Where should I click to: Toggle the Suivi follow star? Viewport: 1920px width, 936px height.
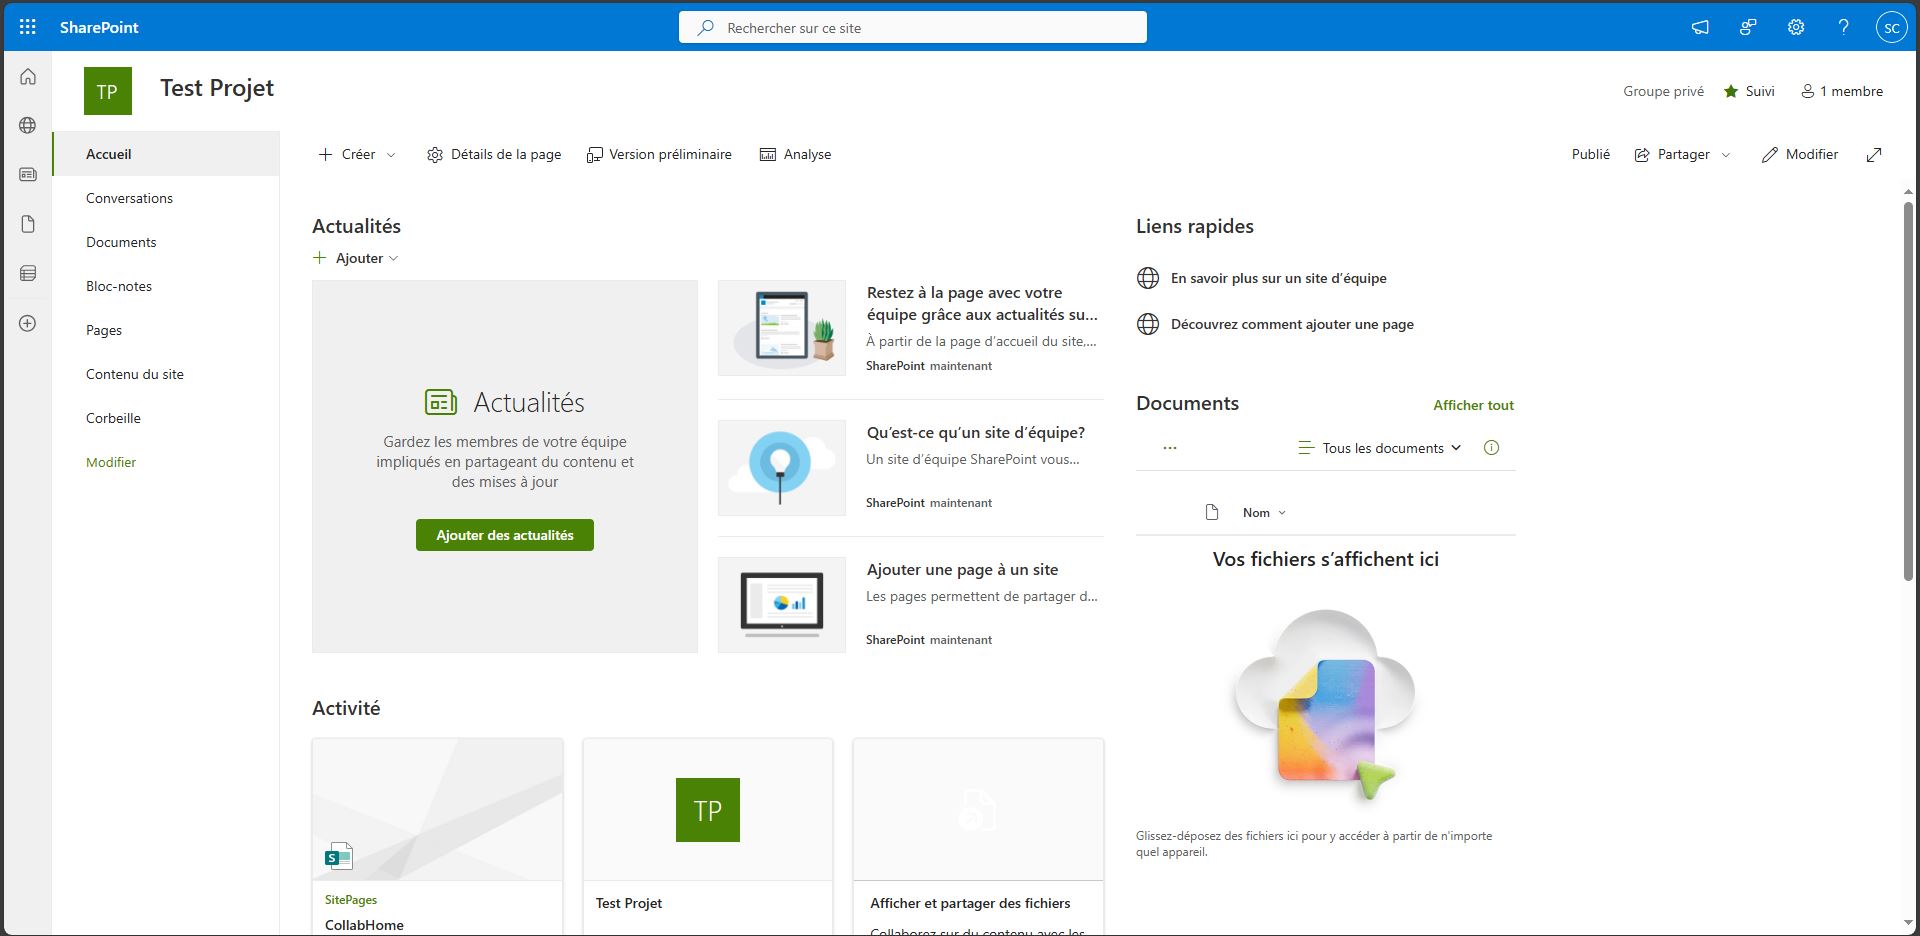[x=1749, y=91]
